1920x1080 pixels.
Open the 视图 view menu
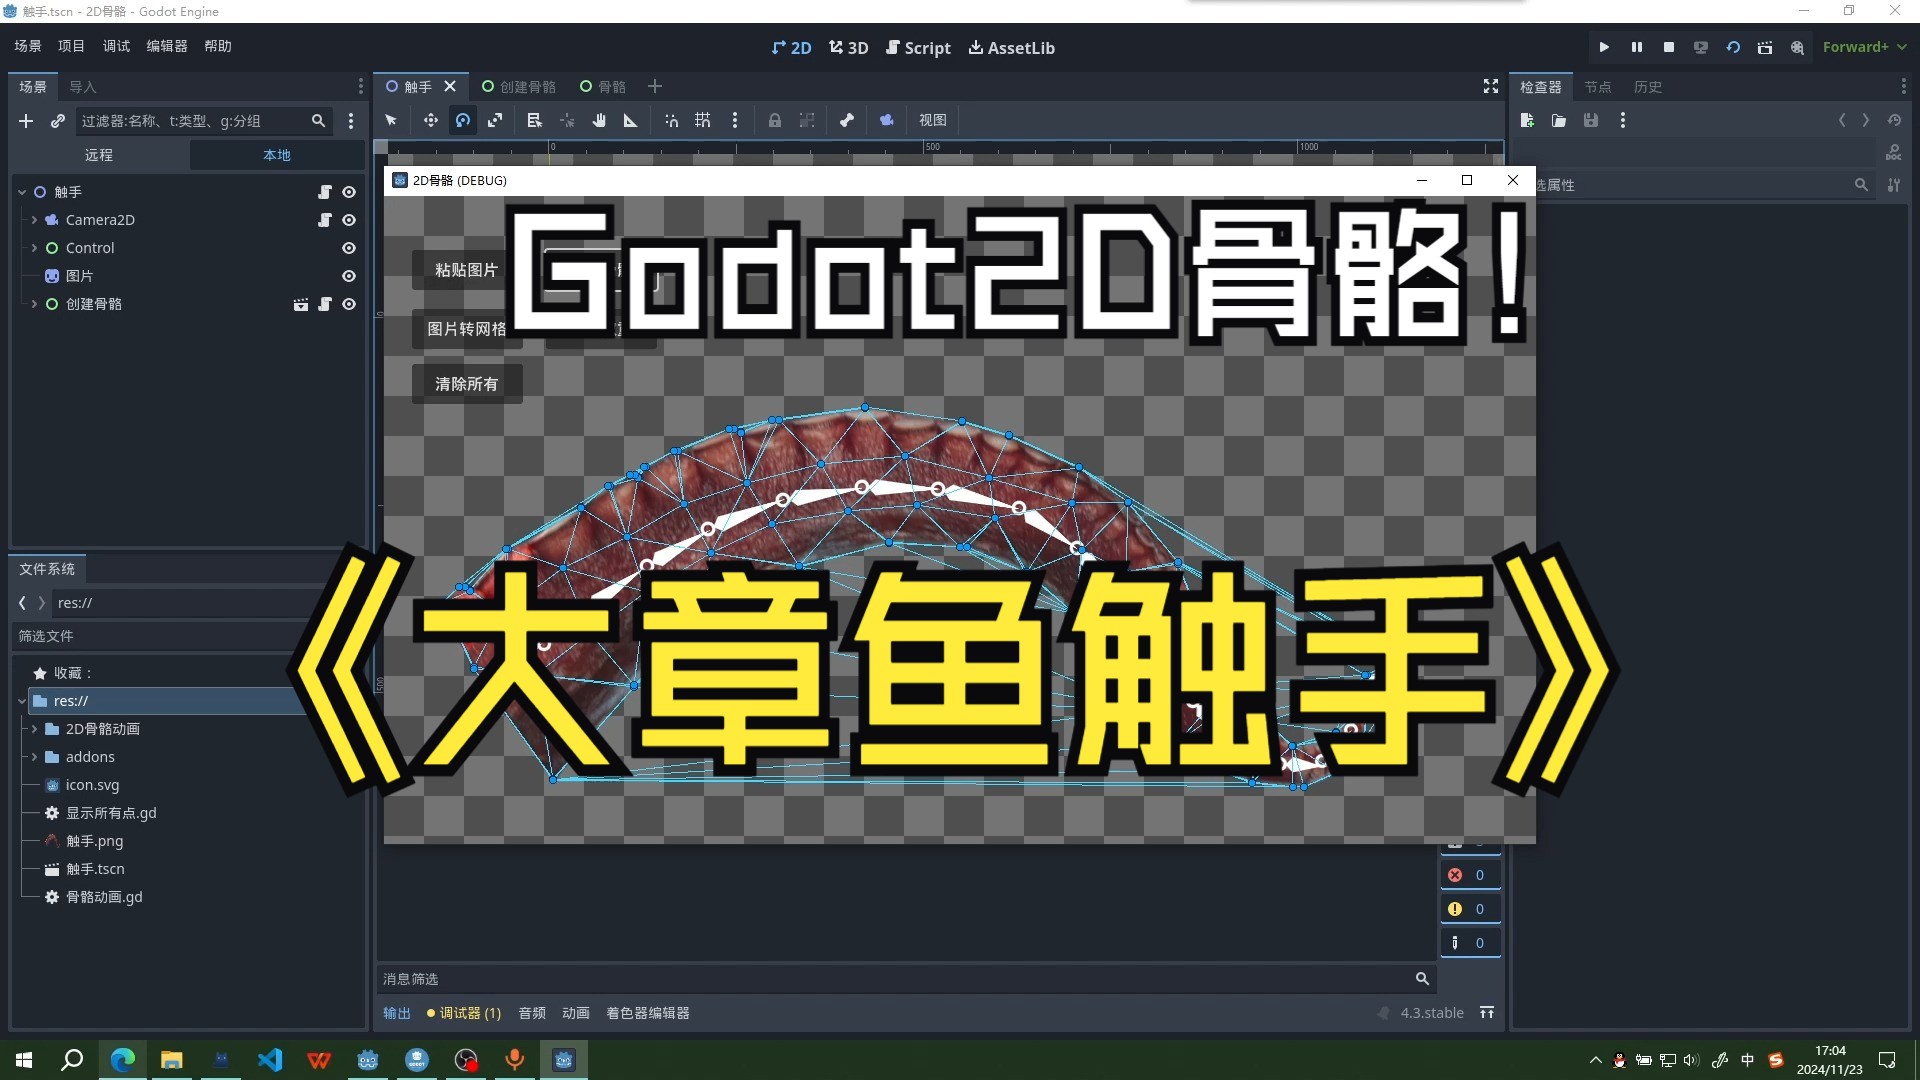point(932,120)
